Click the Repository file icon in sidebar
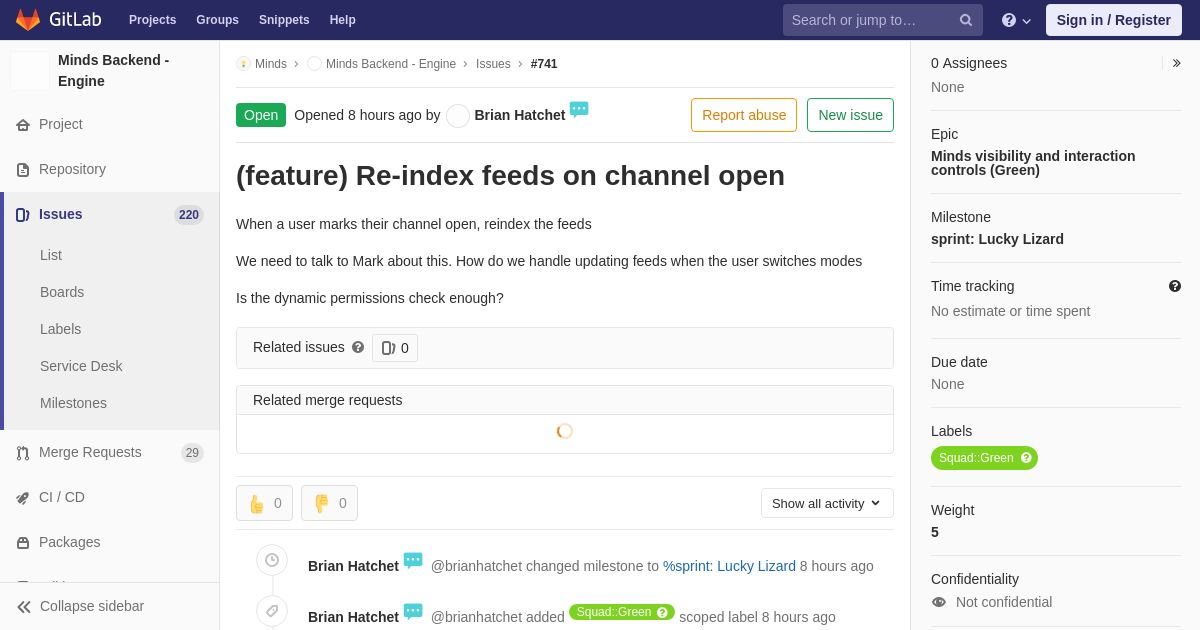The image size is (1200, 630). pyautogui.click(x=23, y=170)
